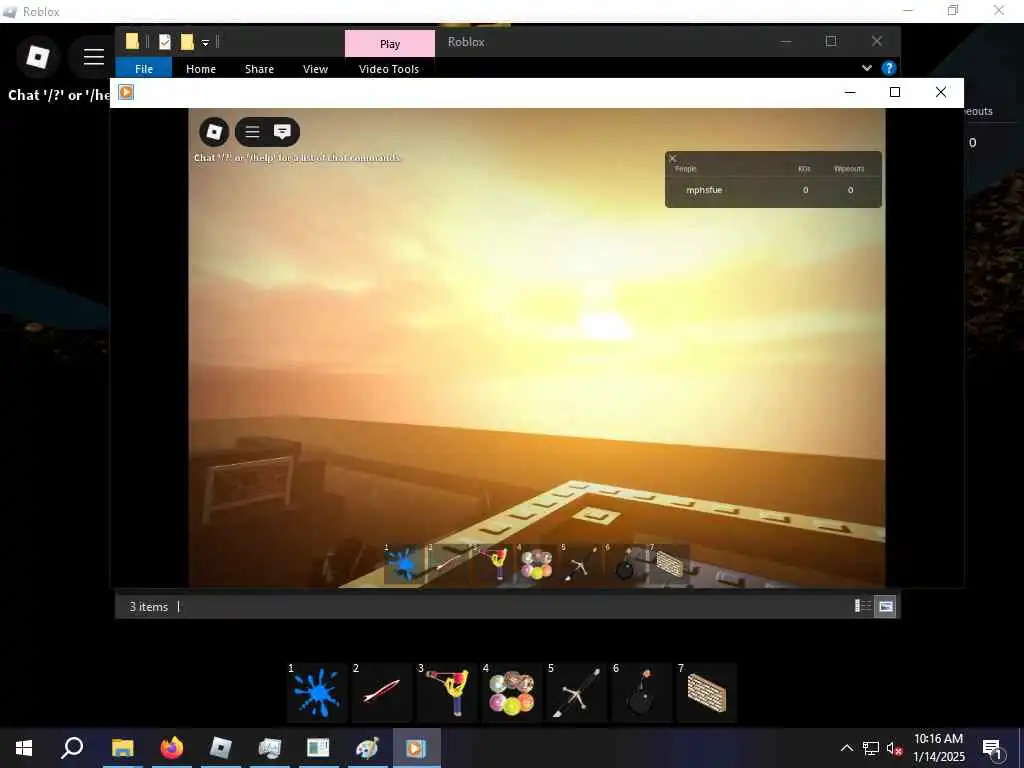This screenshot has width=1024, height=768.
Task: Launch Firefox from the taskbar
Action: coord(172,748)
